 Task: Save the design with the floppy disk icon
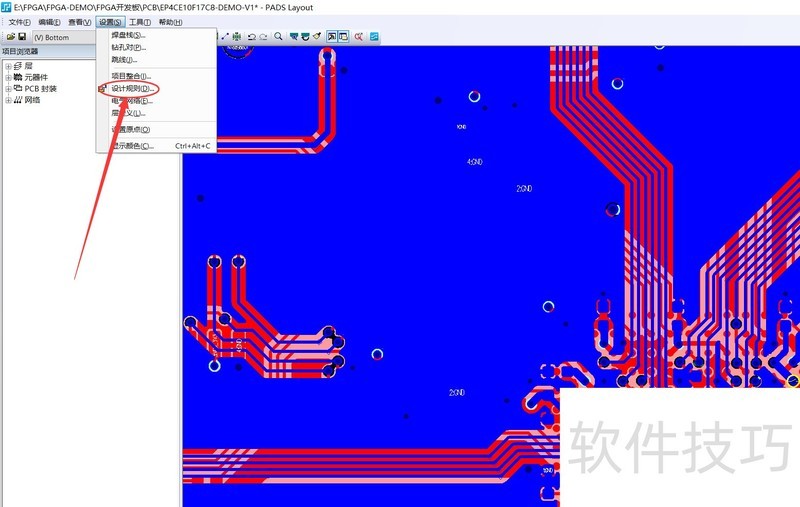coord(22,37)
